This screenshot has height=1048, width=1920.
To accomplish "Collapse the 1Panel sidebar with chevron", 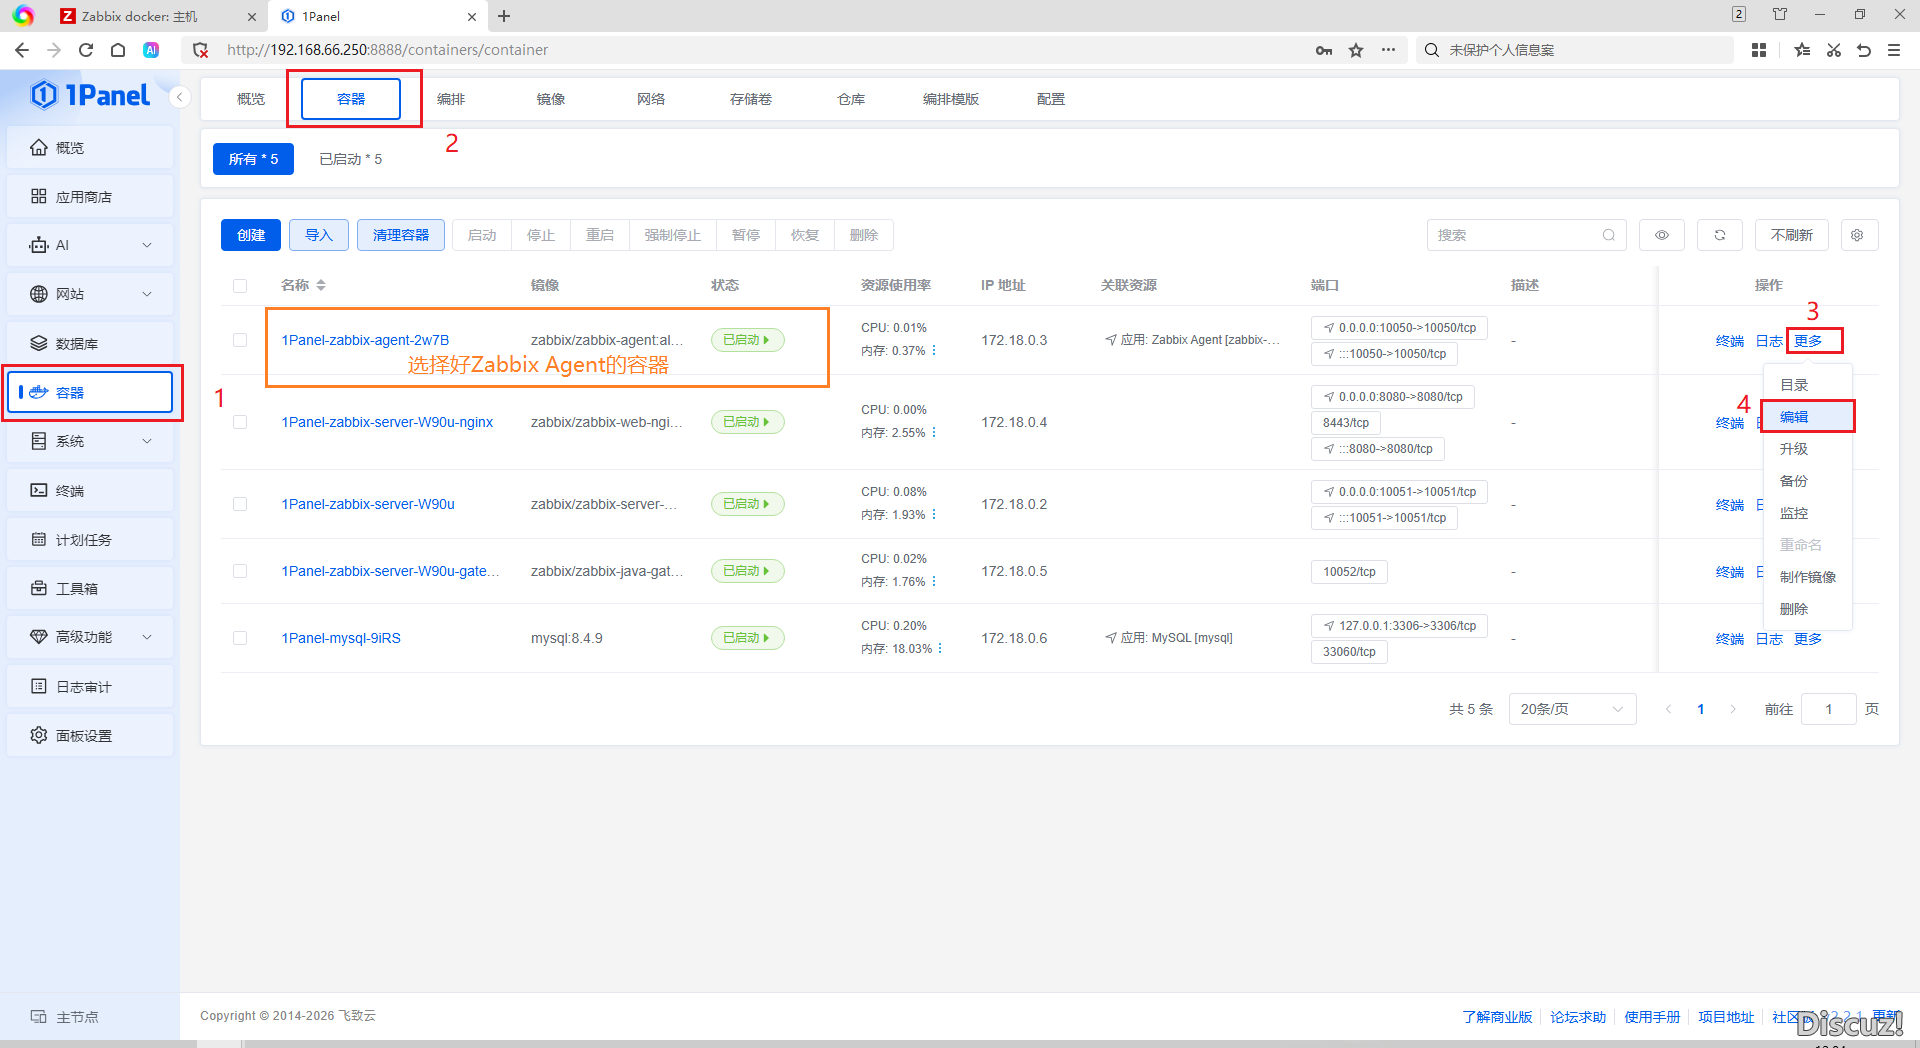I will (180, 97).
